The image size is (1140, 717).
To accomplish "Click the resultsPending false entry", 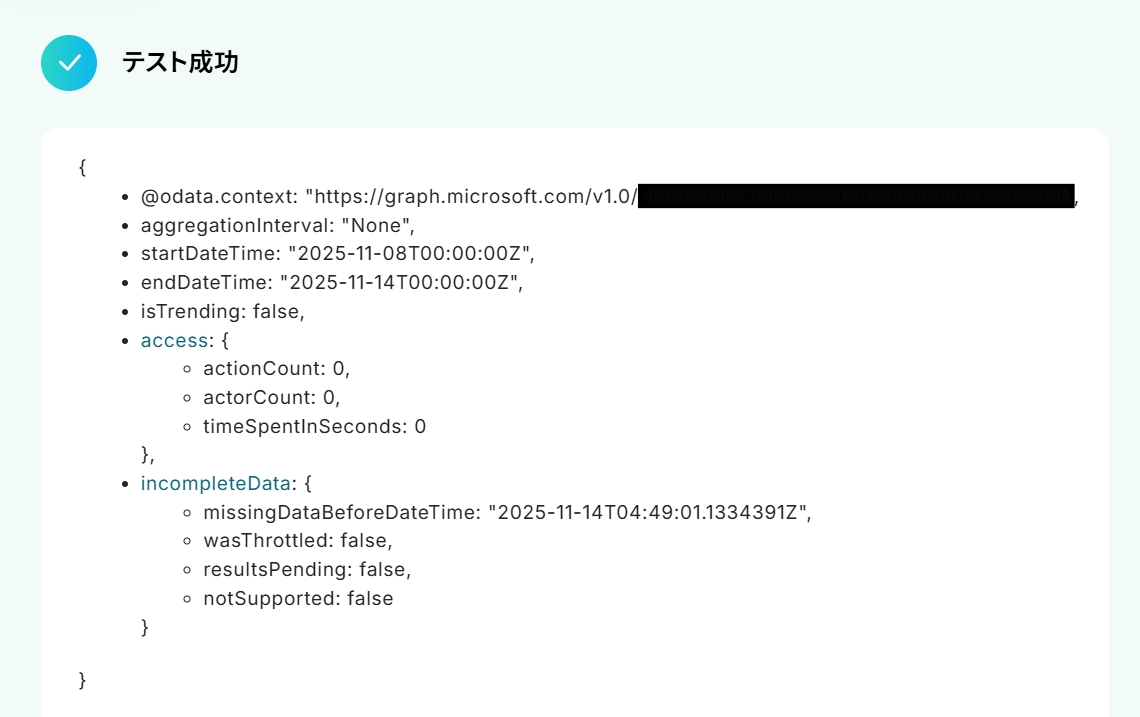I will [x=307, y=570].
